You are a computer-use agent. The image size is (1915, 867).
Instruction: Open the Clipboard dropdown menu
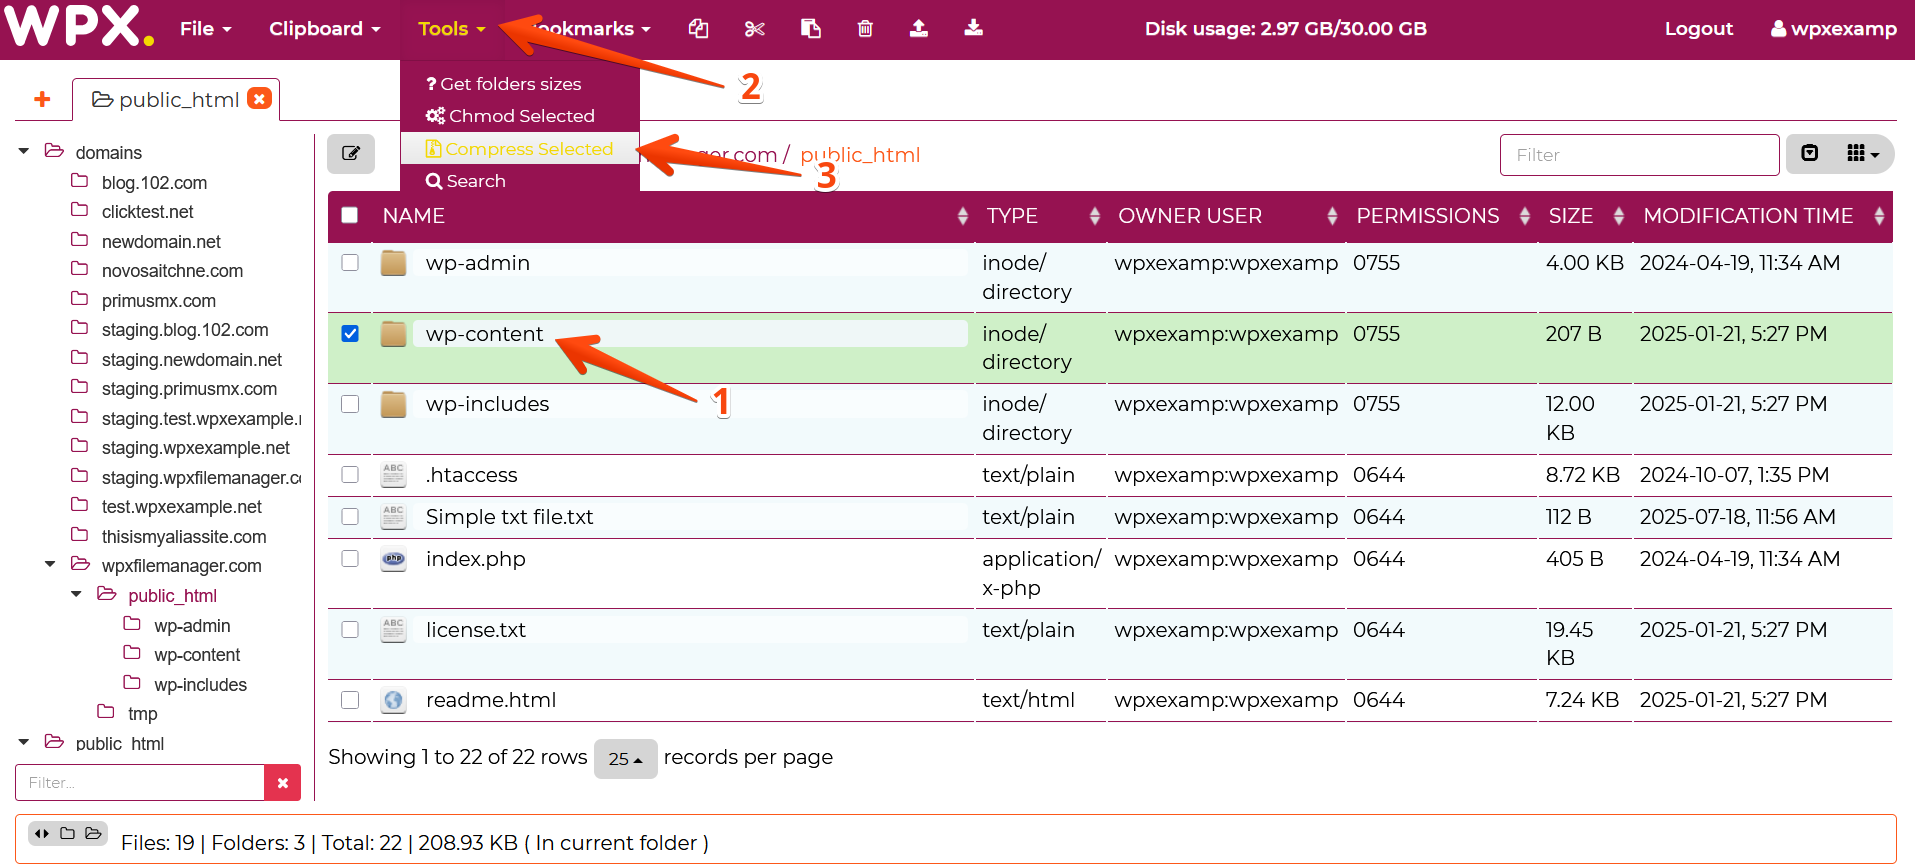(325, 29)
